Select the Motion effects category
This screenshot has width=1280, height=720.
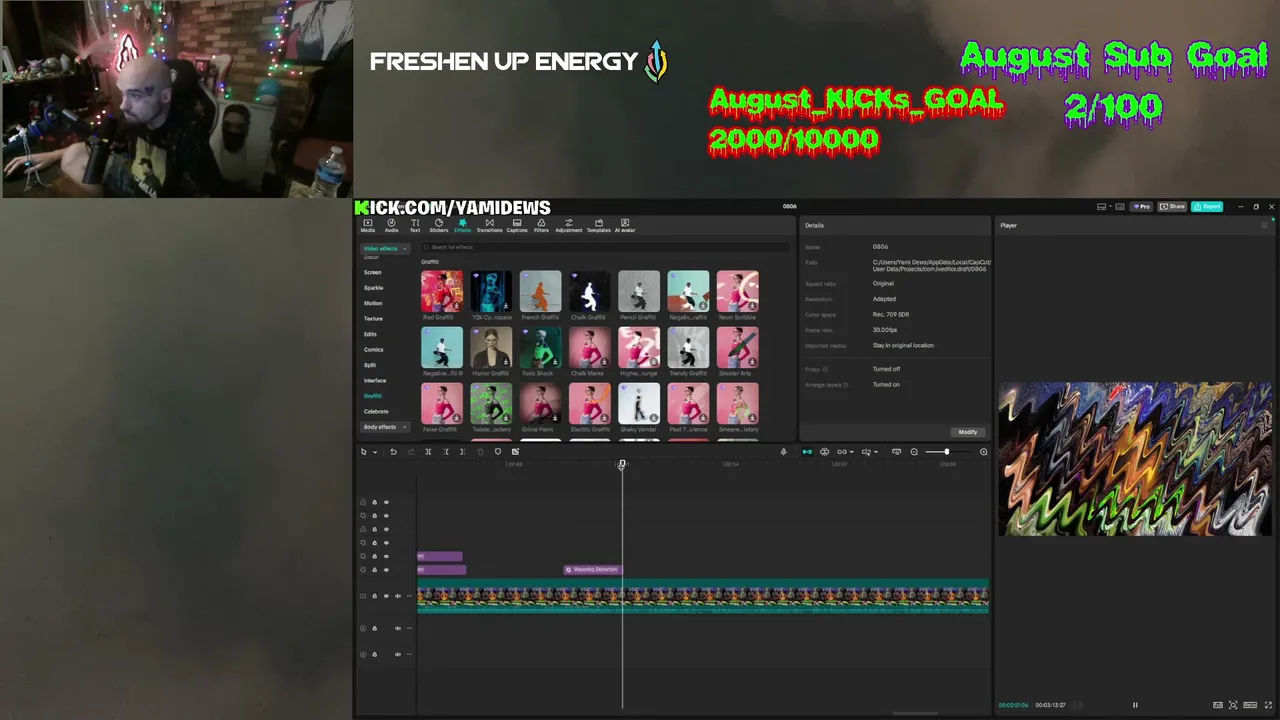[373, 303]
